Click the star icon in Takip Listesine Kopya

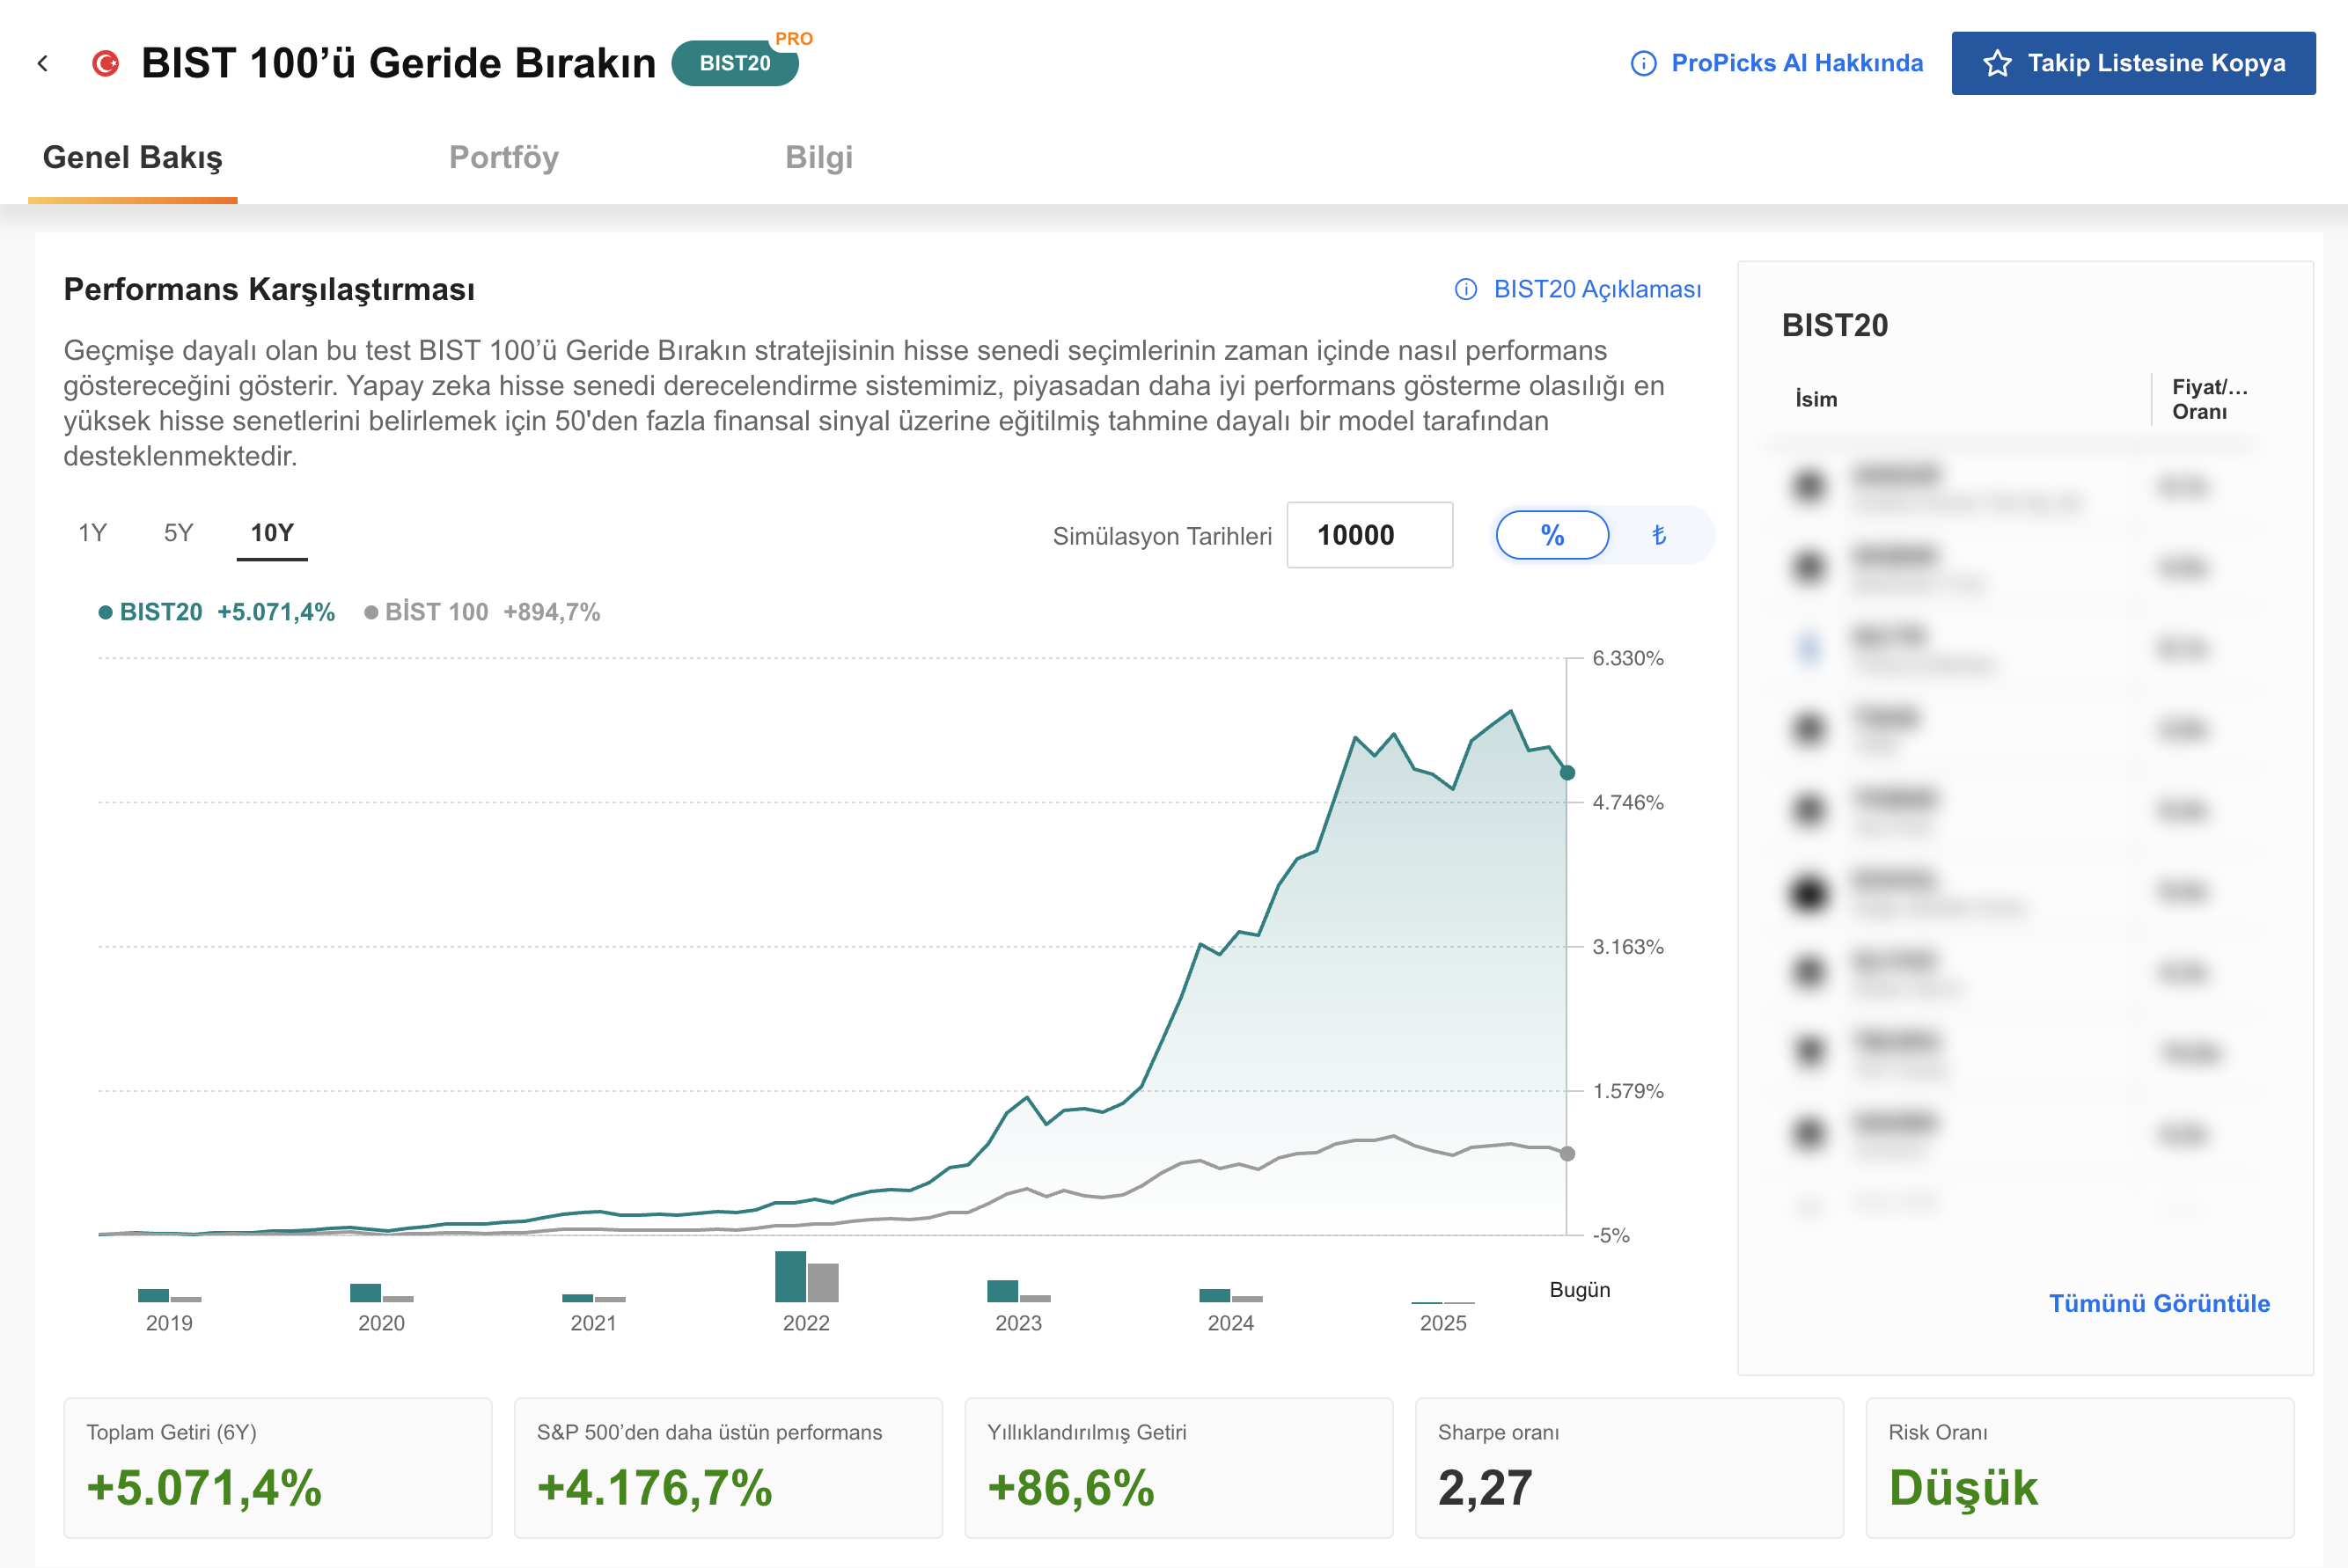1997,63
